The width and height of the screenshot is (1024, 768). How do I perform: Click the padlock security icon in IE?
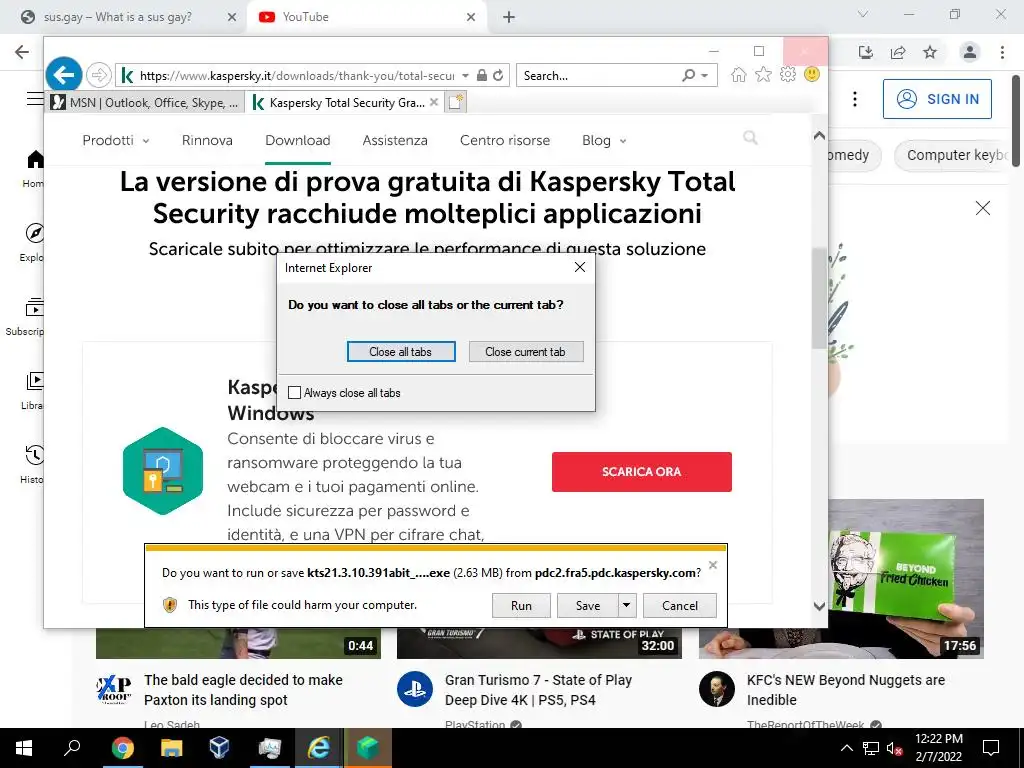click(482, 75)
